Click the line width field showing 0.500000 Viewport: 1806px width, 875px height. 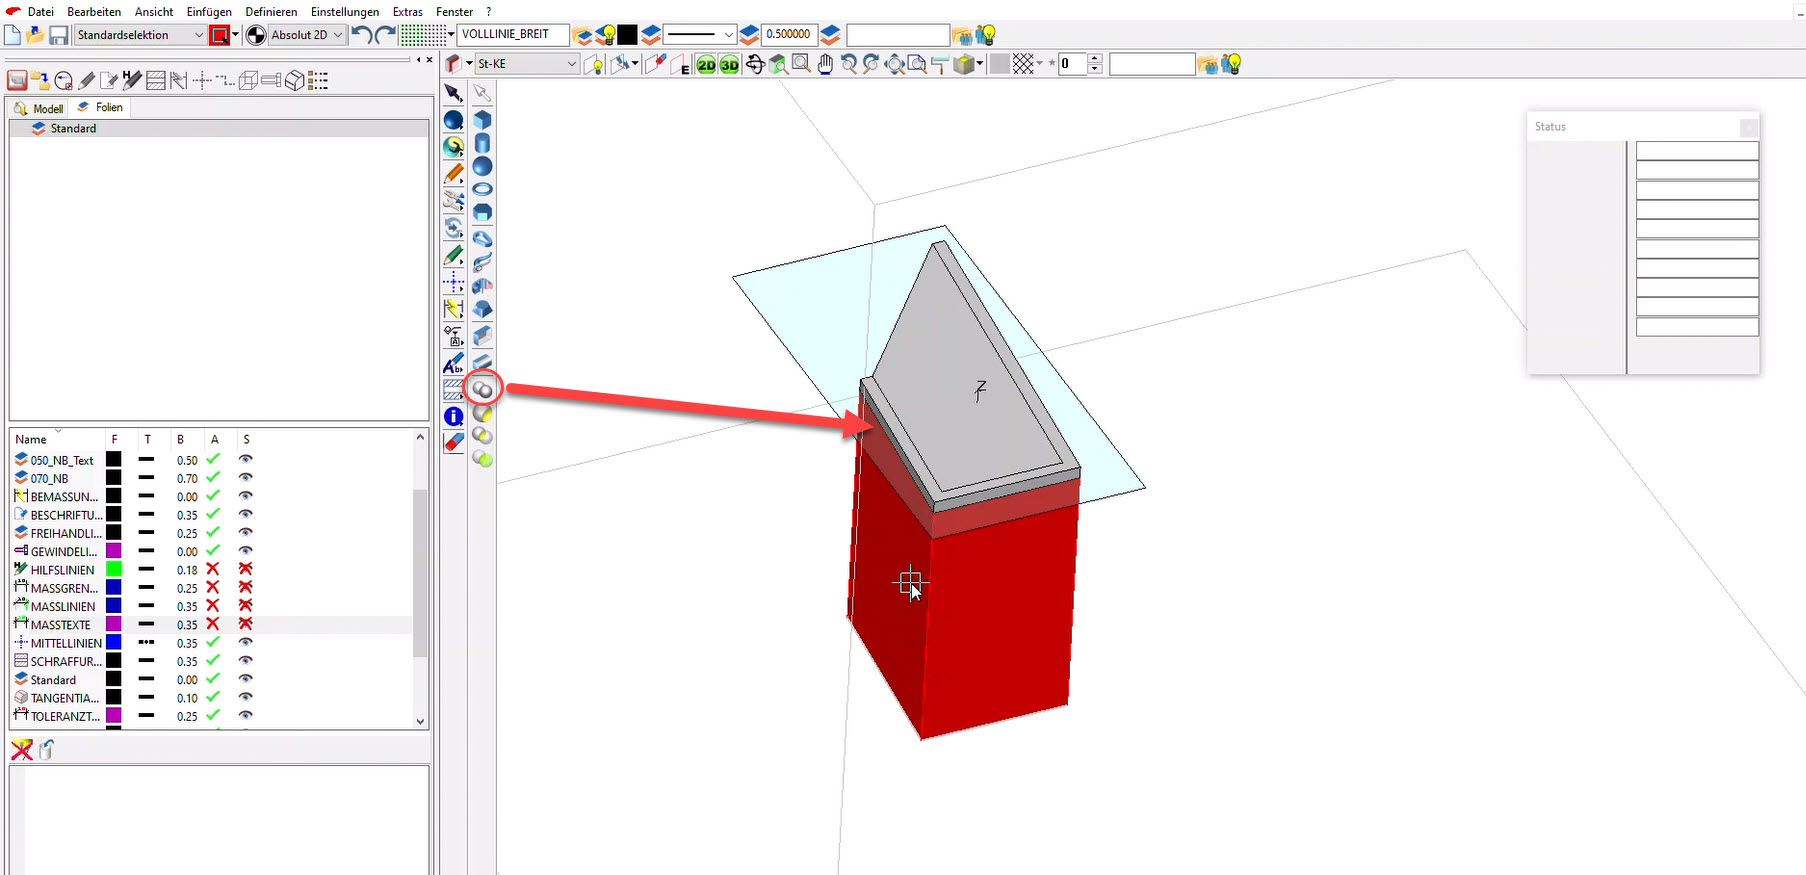tap(789, 34)
